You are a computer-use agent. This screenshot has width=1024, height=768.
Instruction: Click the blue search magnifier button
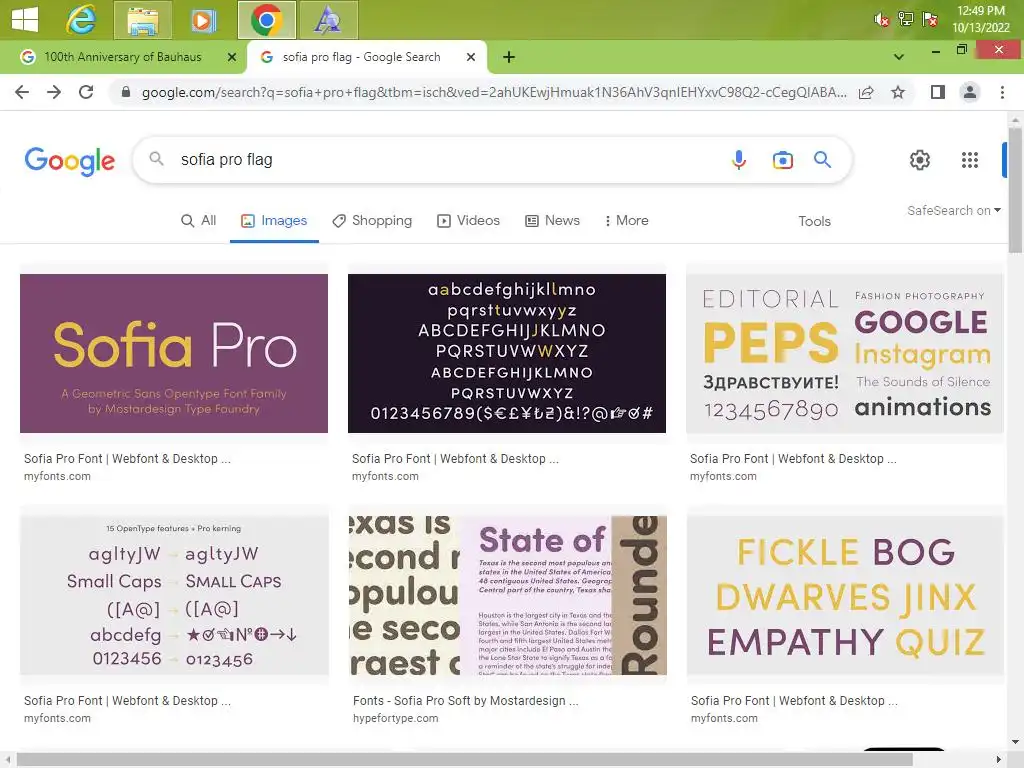[822, 159]
